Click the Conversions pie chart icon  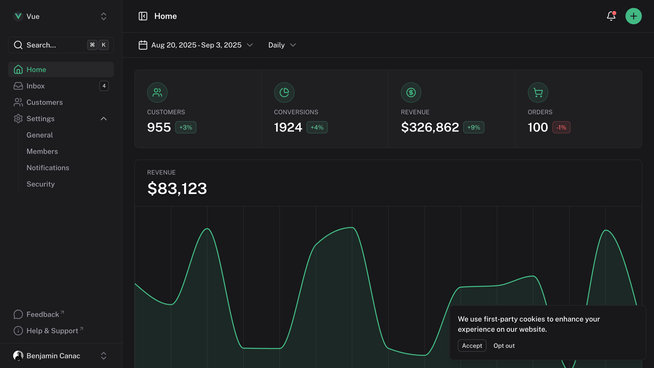(x=284, y=92)
